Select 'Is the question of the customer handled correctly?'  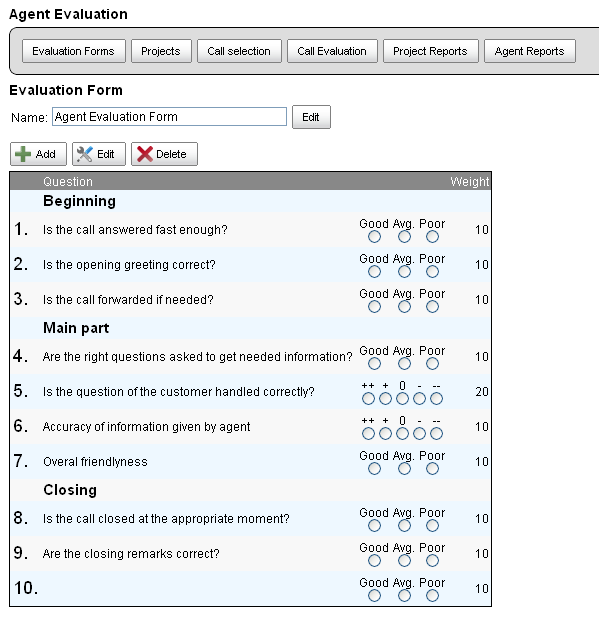179,392
